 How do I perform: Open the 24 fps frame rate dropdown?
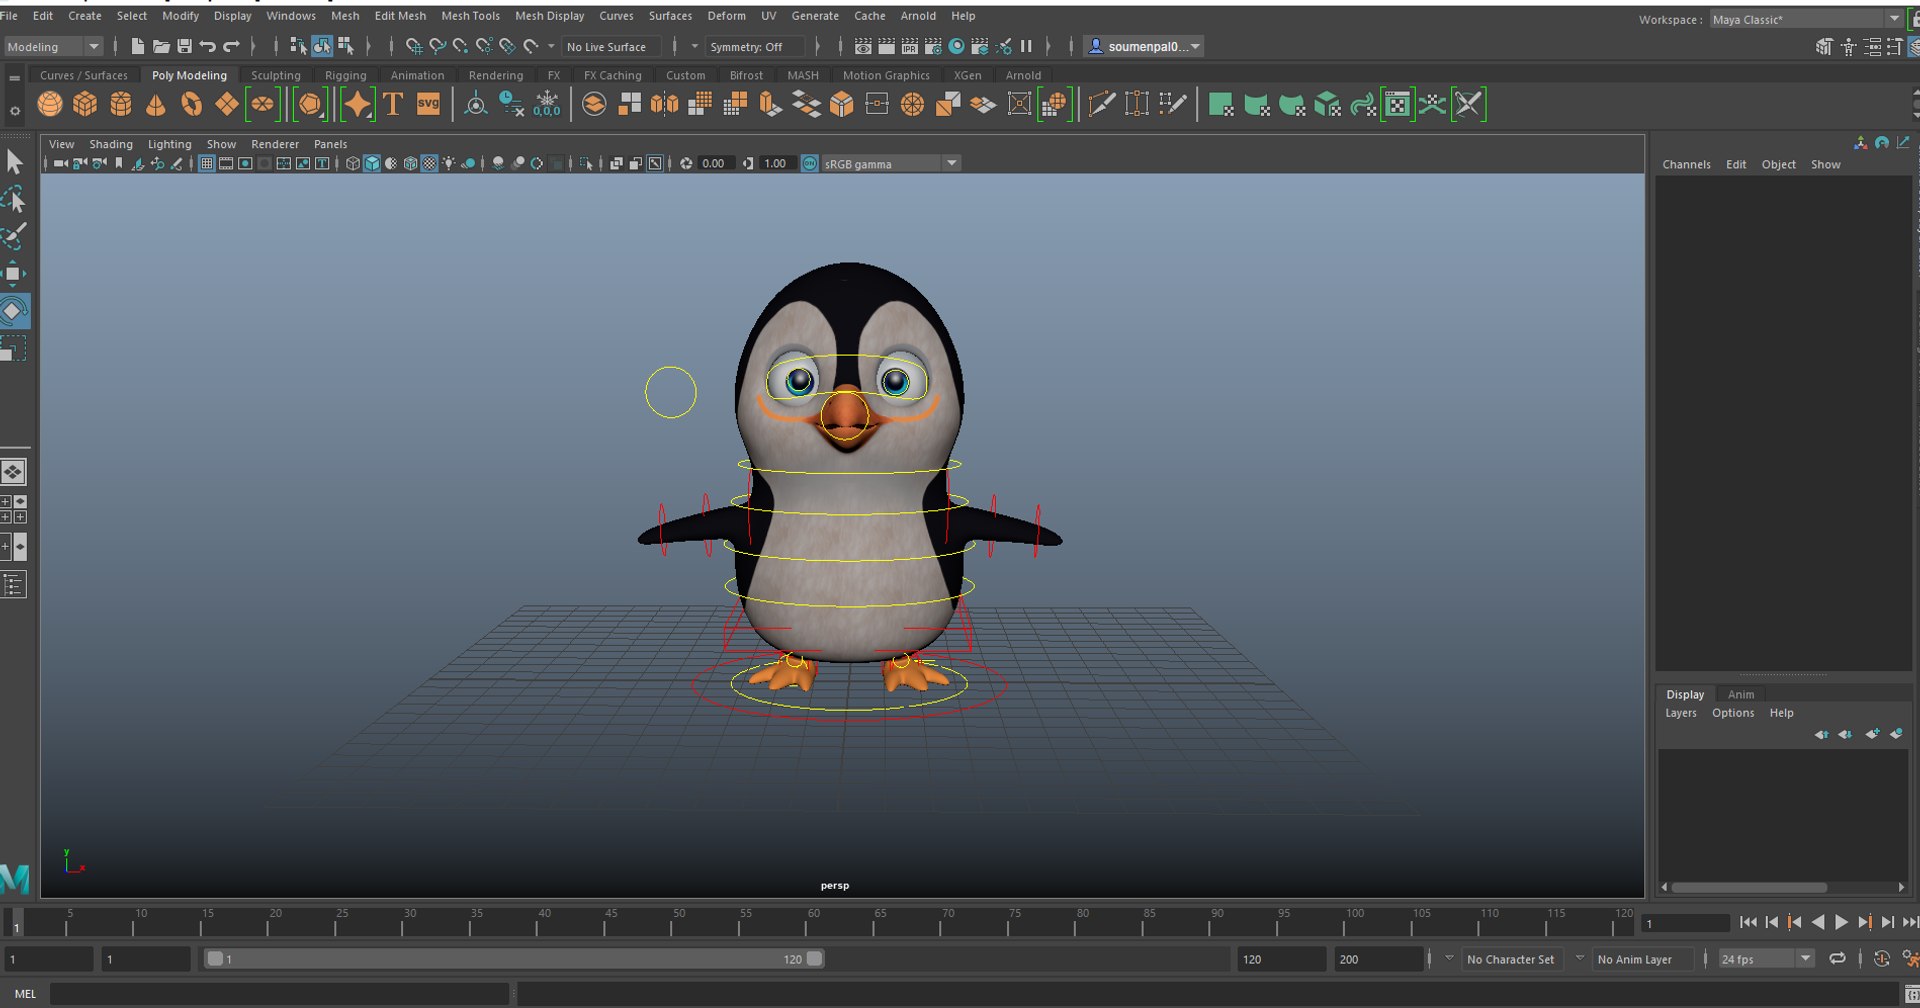click(x=1766, y=958)
